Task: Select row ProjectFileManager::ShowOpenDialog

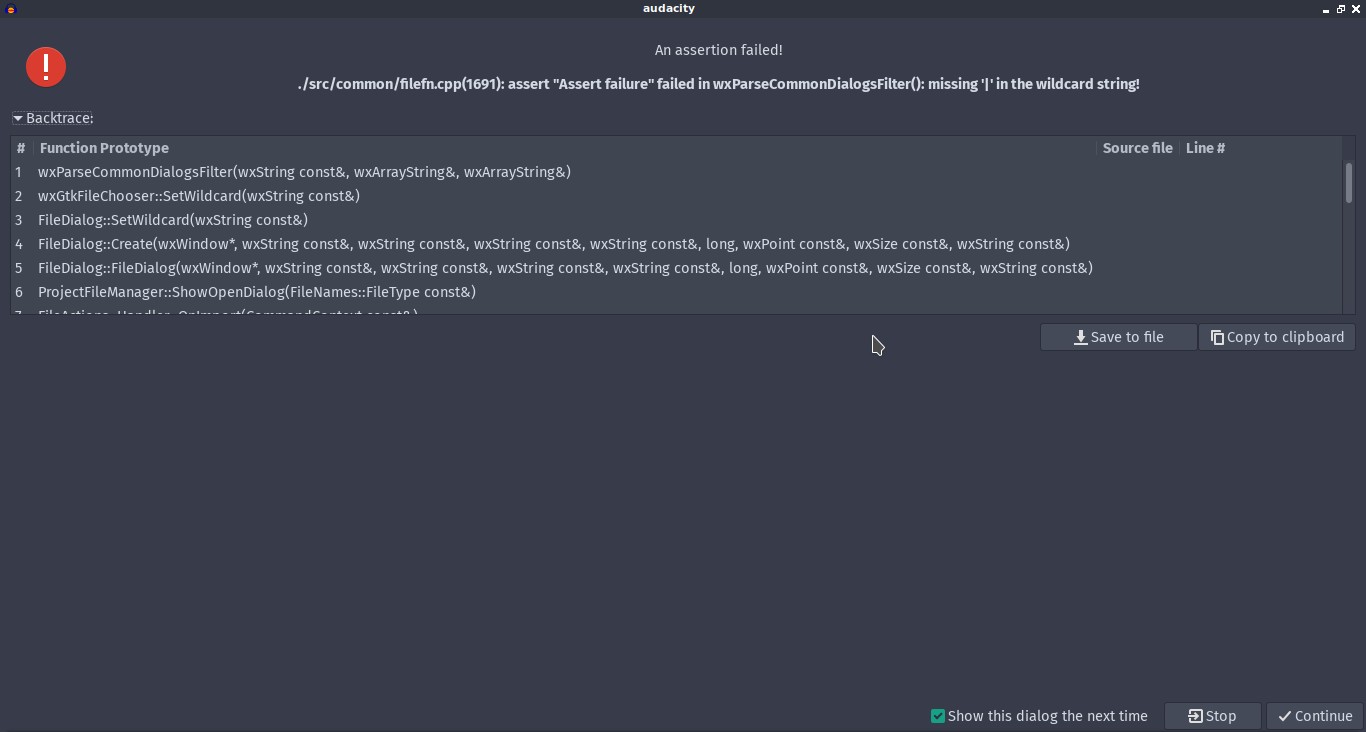Action: pos(676,292)
